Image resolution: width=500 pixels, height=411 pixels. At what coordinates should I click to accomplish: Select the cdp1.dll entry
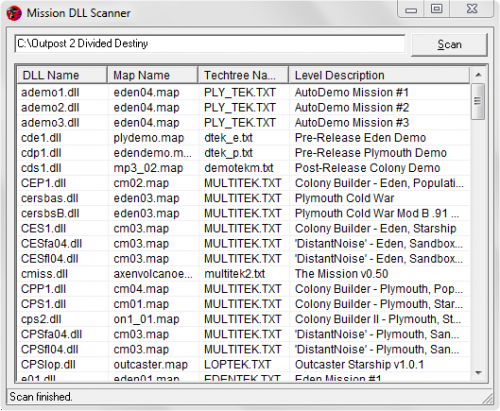pyautogui.click(x=41, y=153)
